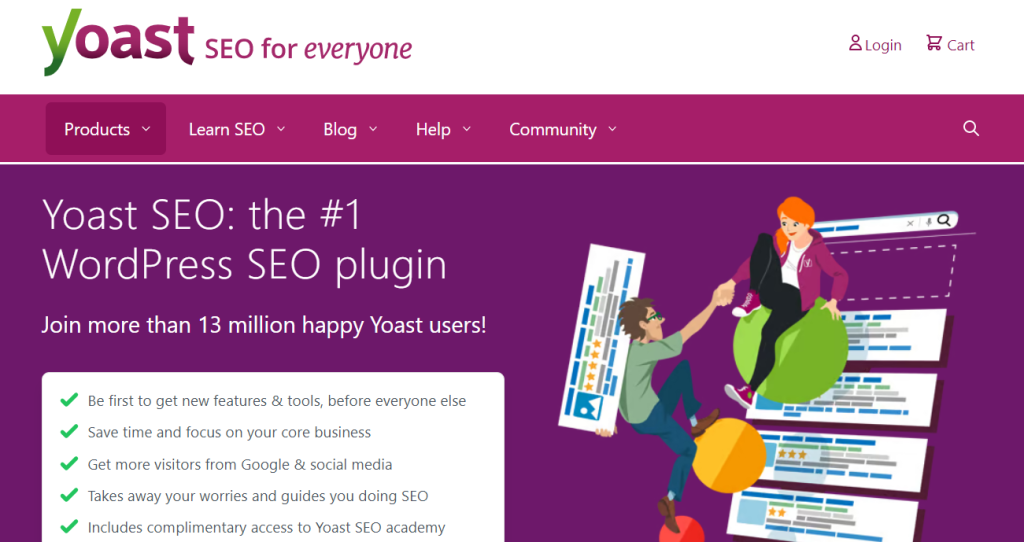Screen dimensions: 1024x542
Task: Open site search magnifier icon
Action: [x=971, y=129]
